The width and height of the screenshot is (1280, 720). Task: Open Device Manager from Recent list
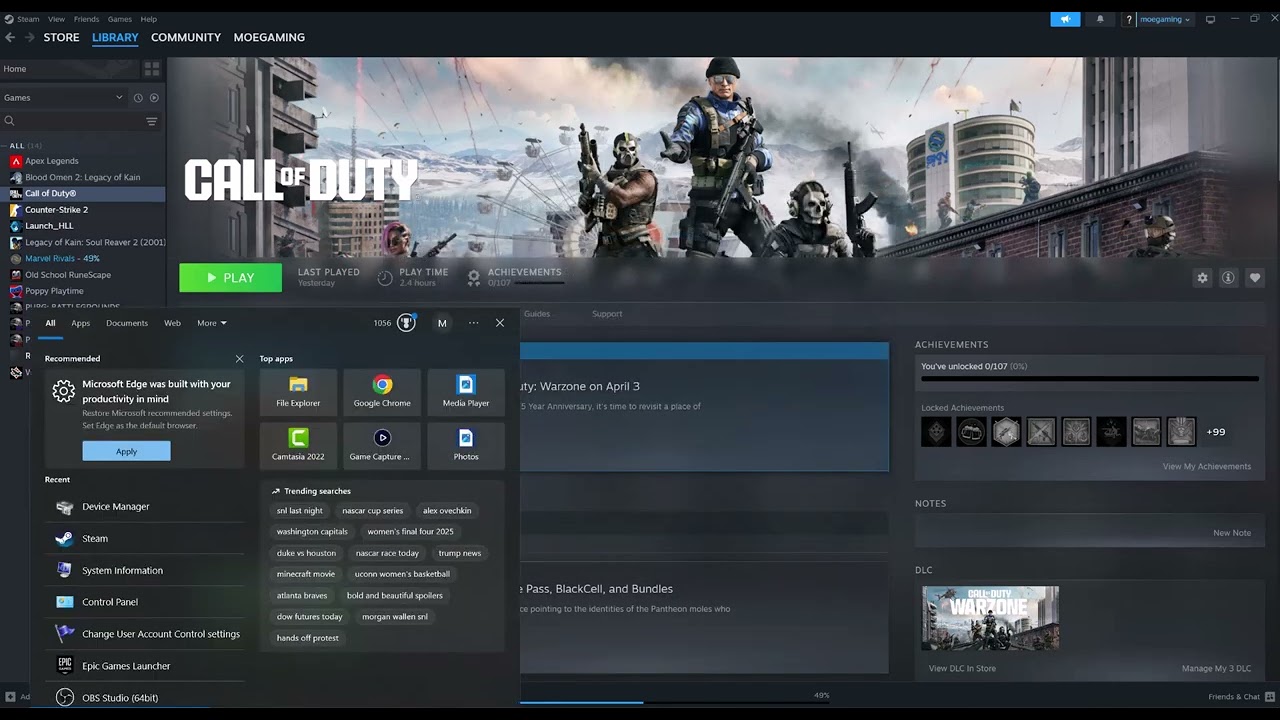tap(144, 507)
